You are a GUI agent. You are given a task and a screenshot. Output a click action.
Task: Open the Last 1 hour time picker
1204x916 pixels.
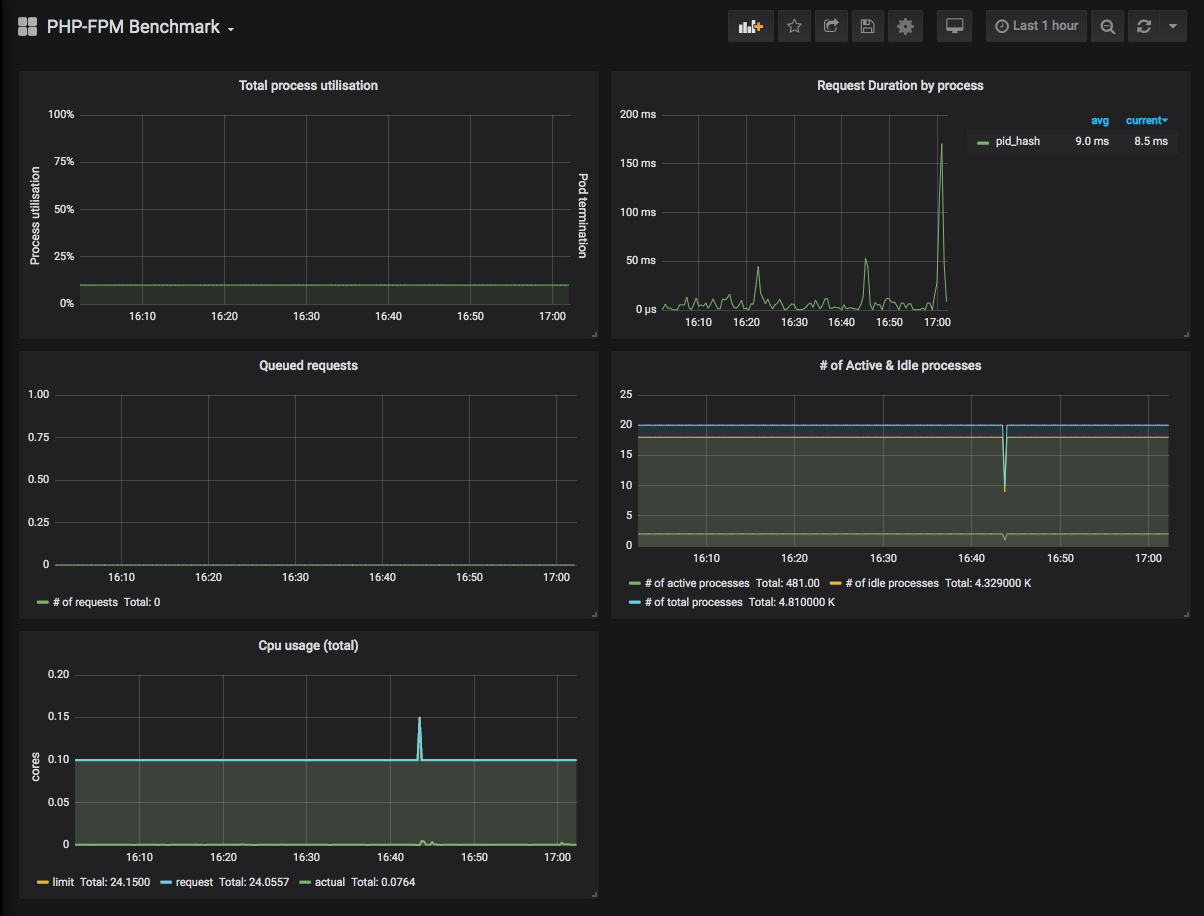coord(1036,26)
